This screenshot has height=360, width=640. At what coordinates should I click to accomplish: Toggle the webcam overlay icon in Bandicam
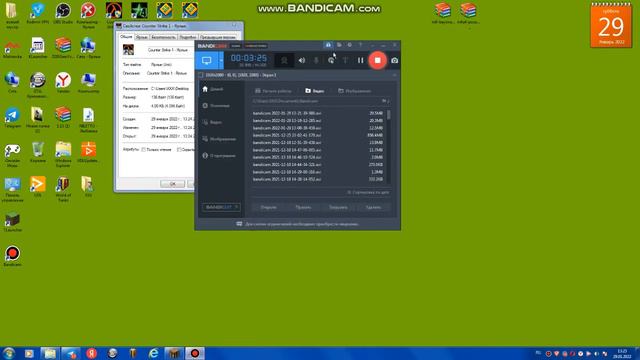(284, 60)
